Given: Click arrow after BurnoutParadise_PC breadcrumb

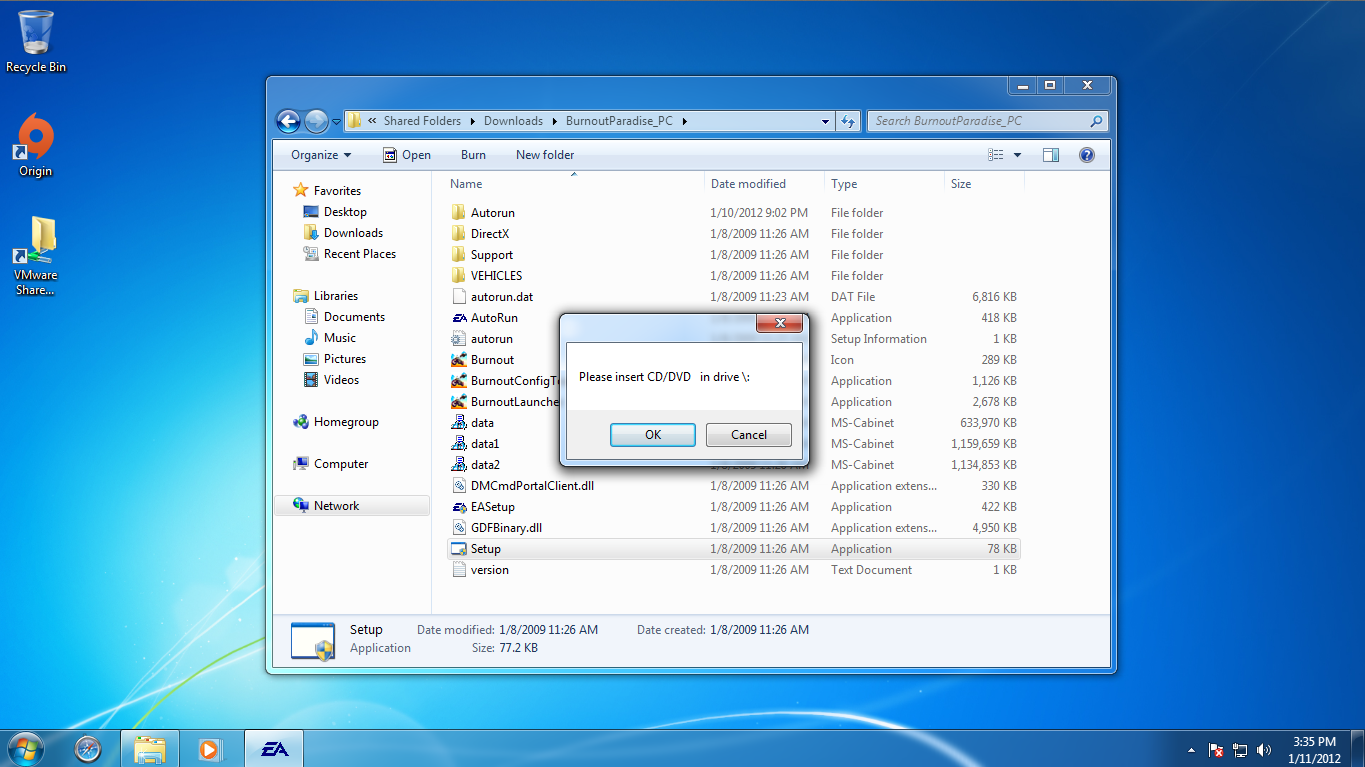Looking at the screenshot, I should click(x=685, y=121).
